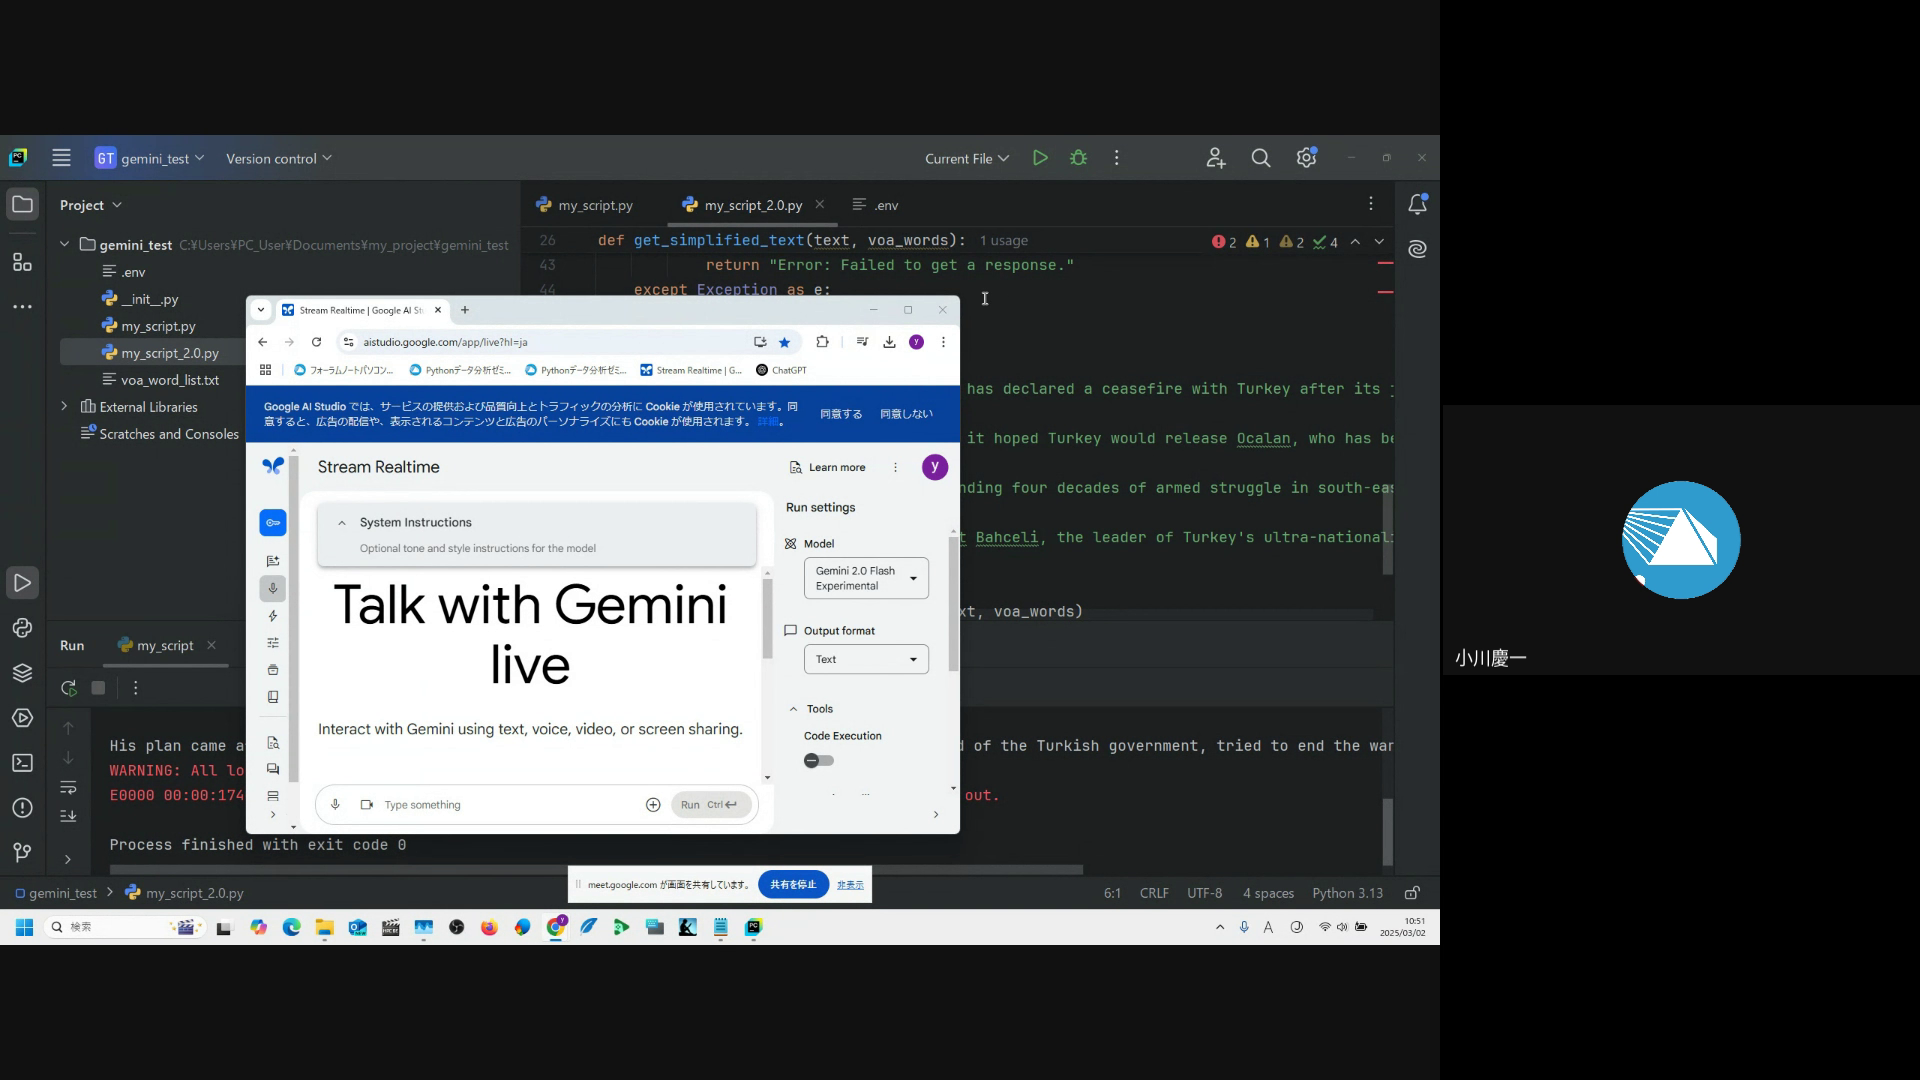The image size is (1920, 1080).
Task: Bookmark star icon in Chrome address bar
Action: click(785, 342)
